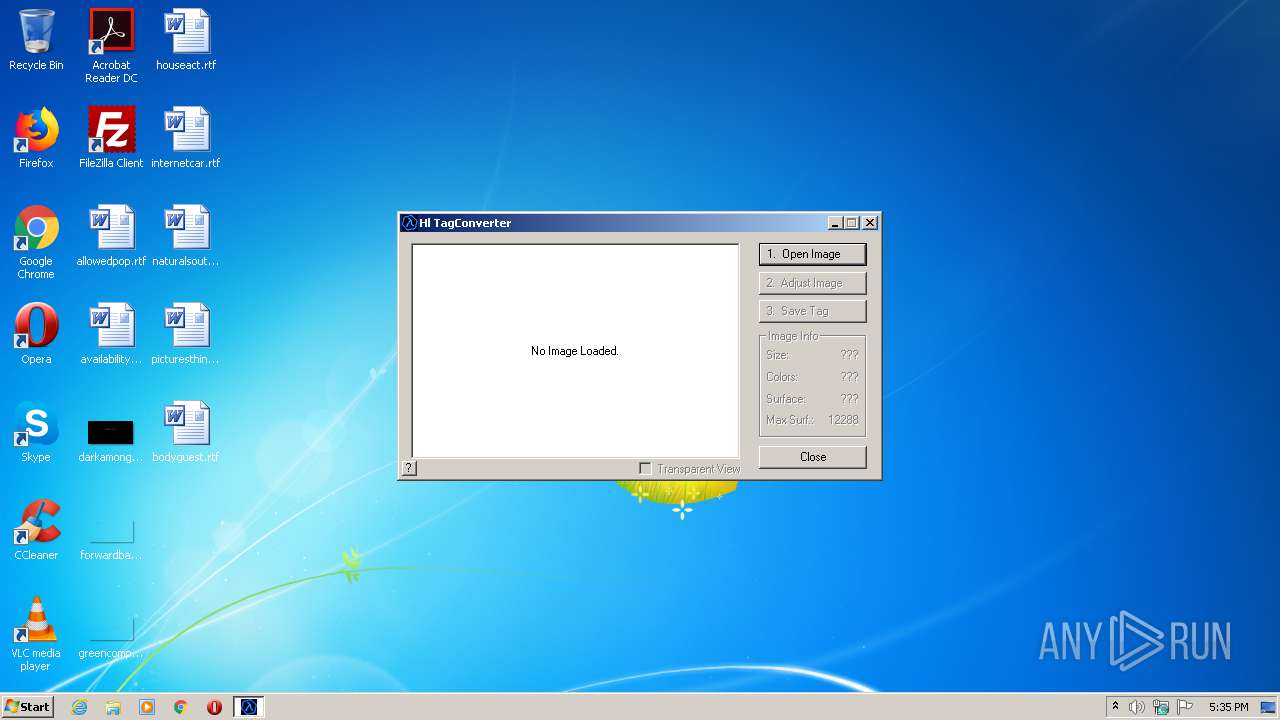Click the Hl TagConverter title bar icon
The image size is (1280, 720).
pos(409,223)
